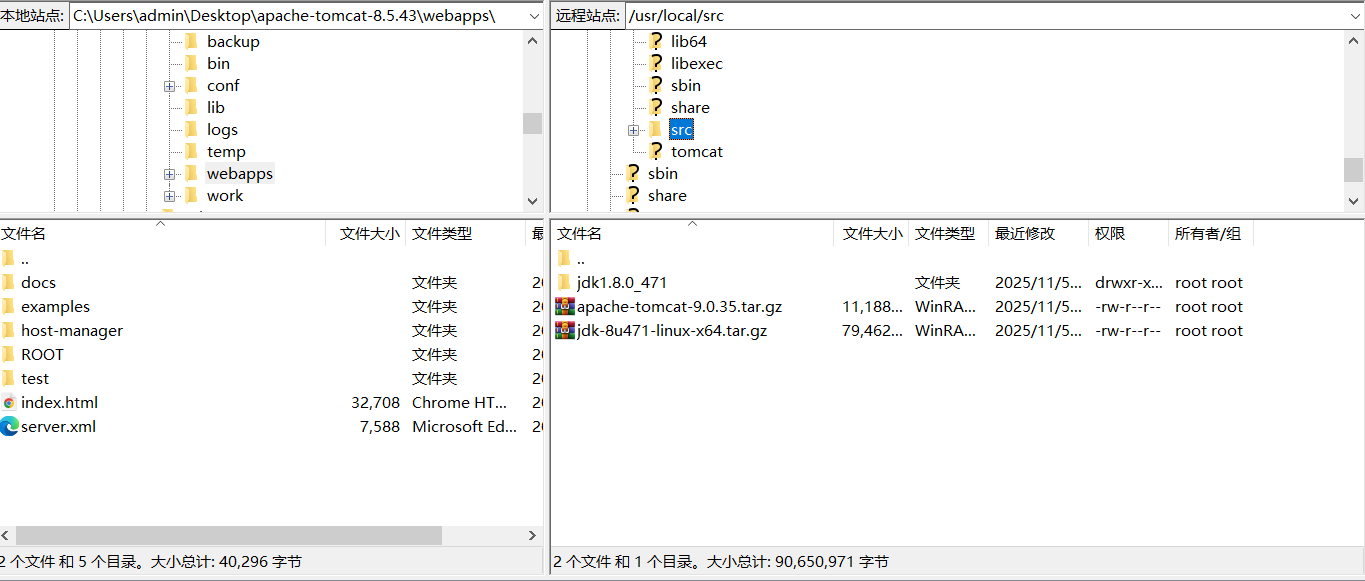The width and height of the screenshot is (1365, 581).
Task: Click the Chrome icon next to index.html
Action: pyautogui.click(x=9, y=402)
